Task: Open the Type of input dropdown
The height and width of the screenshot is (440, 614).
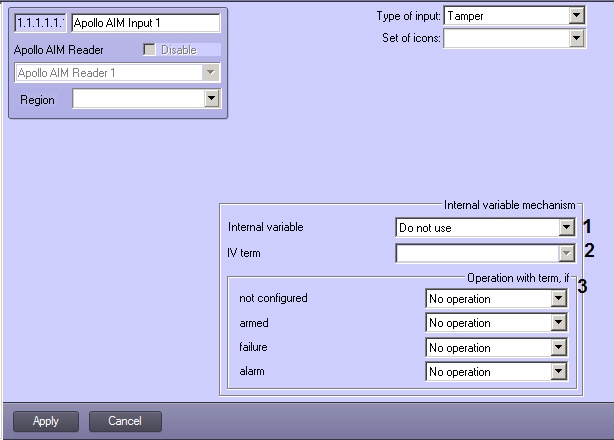Action: pyautogui.click(x=575, y=15)
